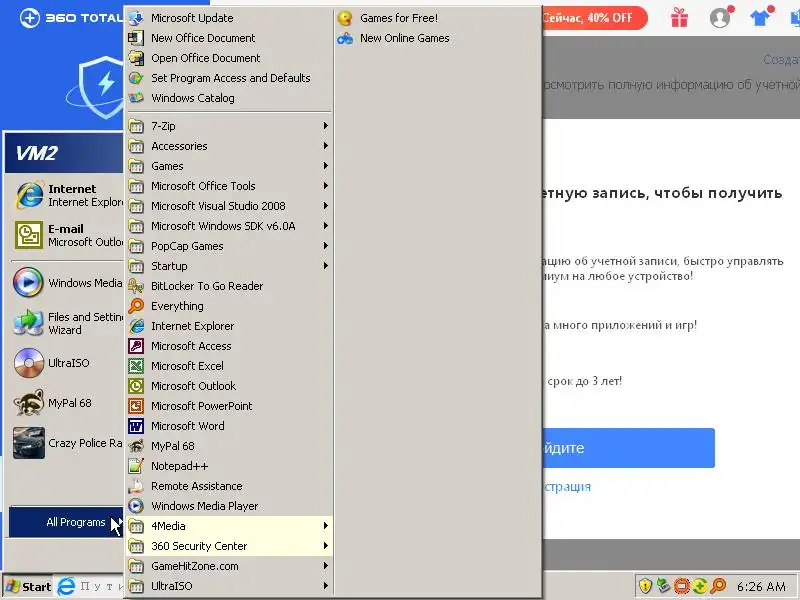Expand Microsoft Office Tools submenu

230,186
